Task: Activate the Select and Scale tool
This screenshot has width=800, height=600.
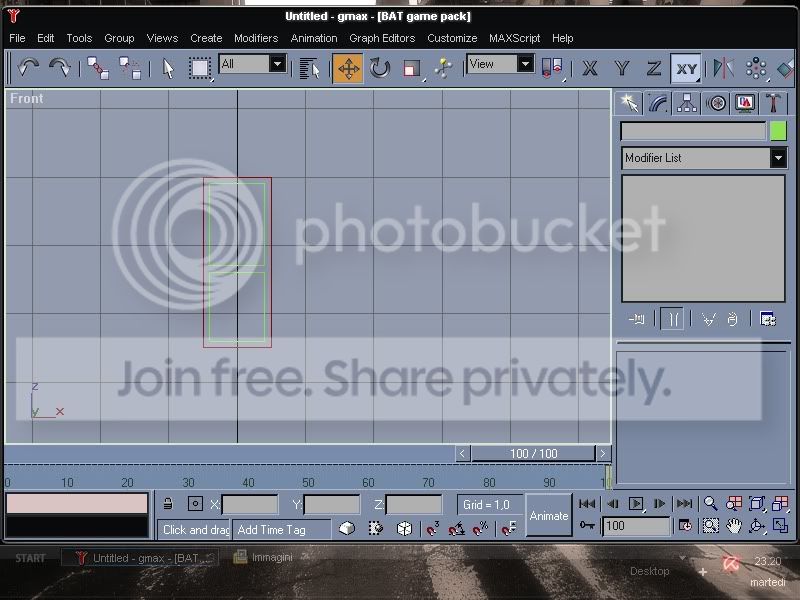Action: [411, 68]
